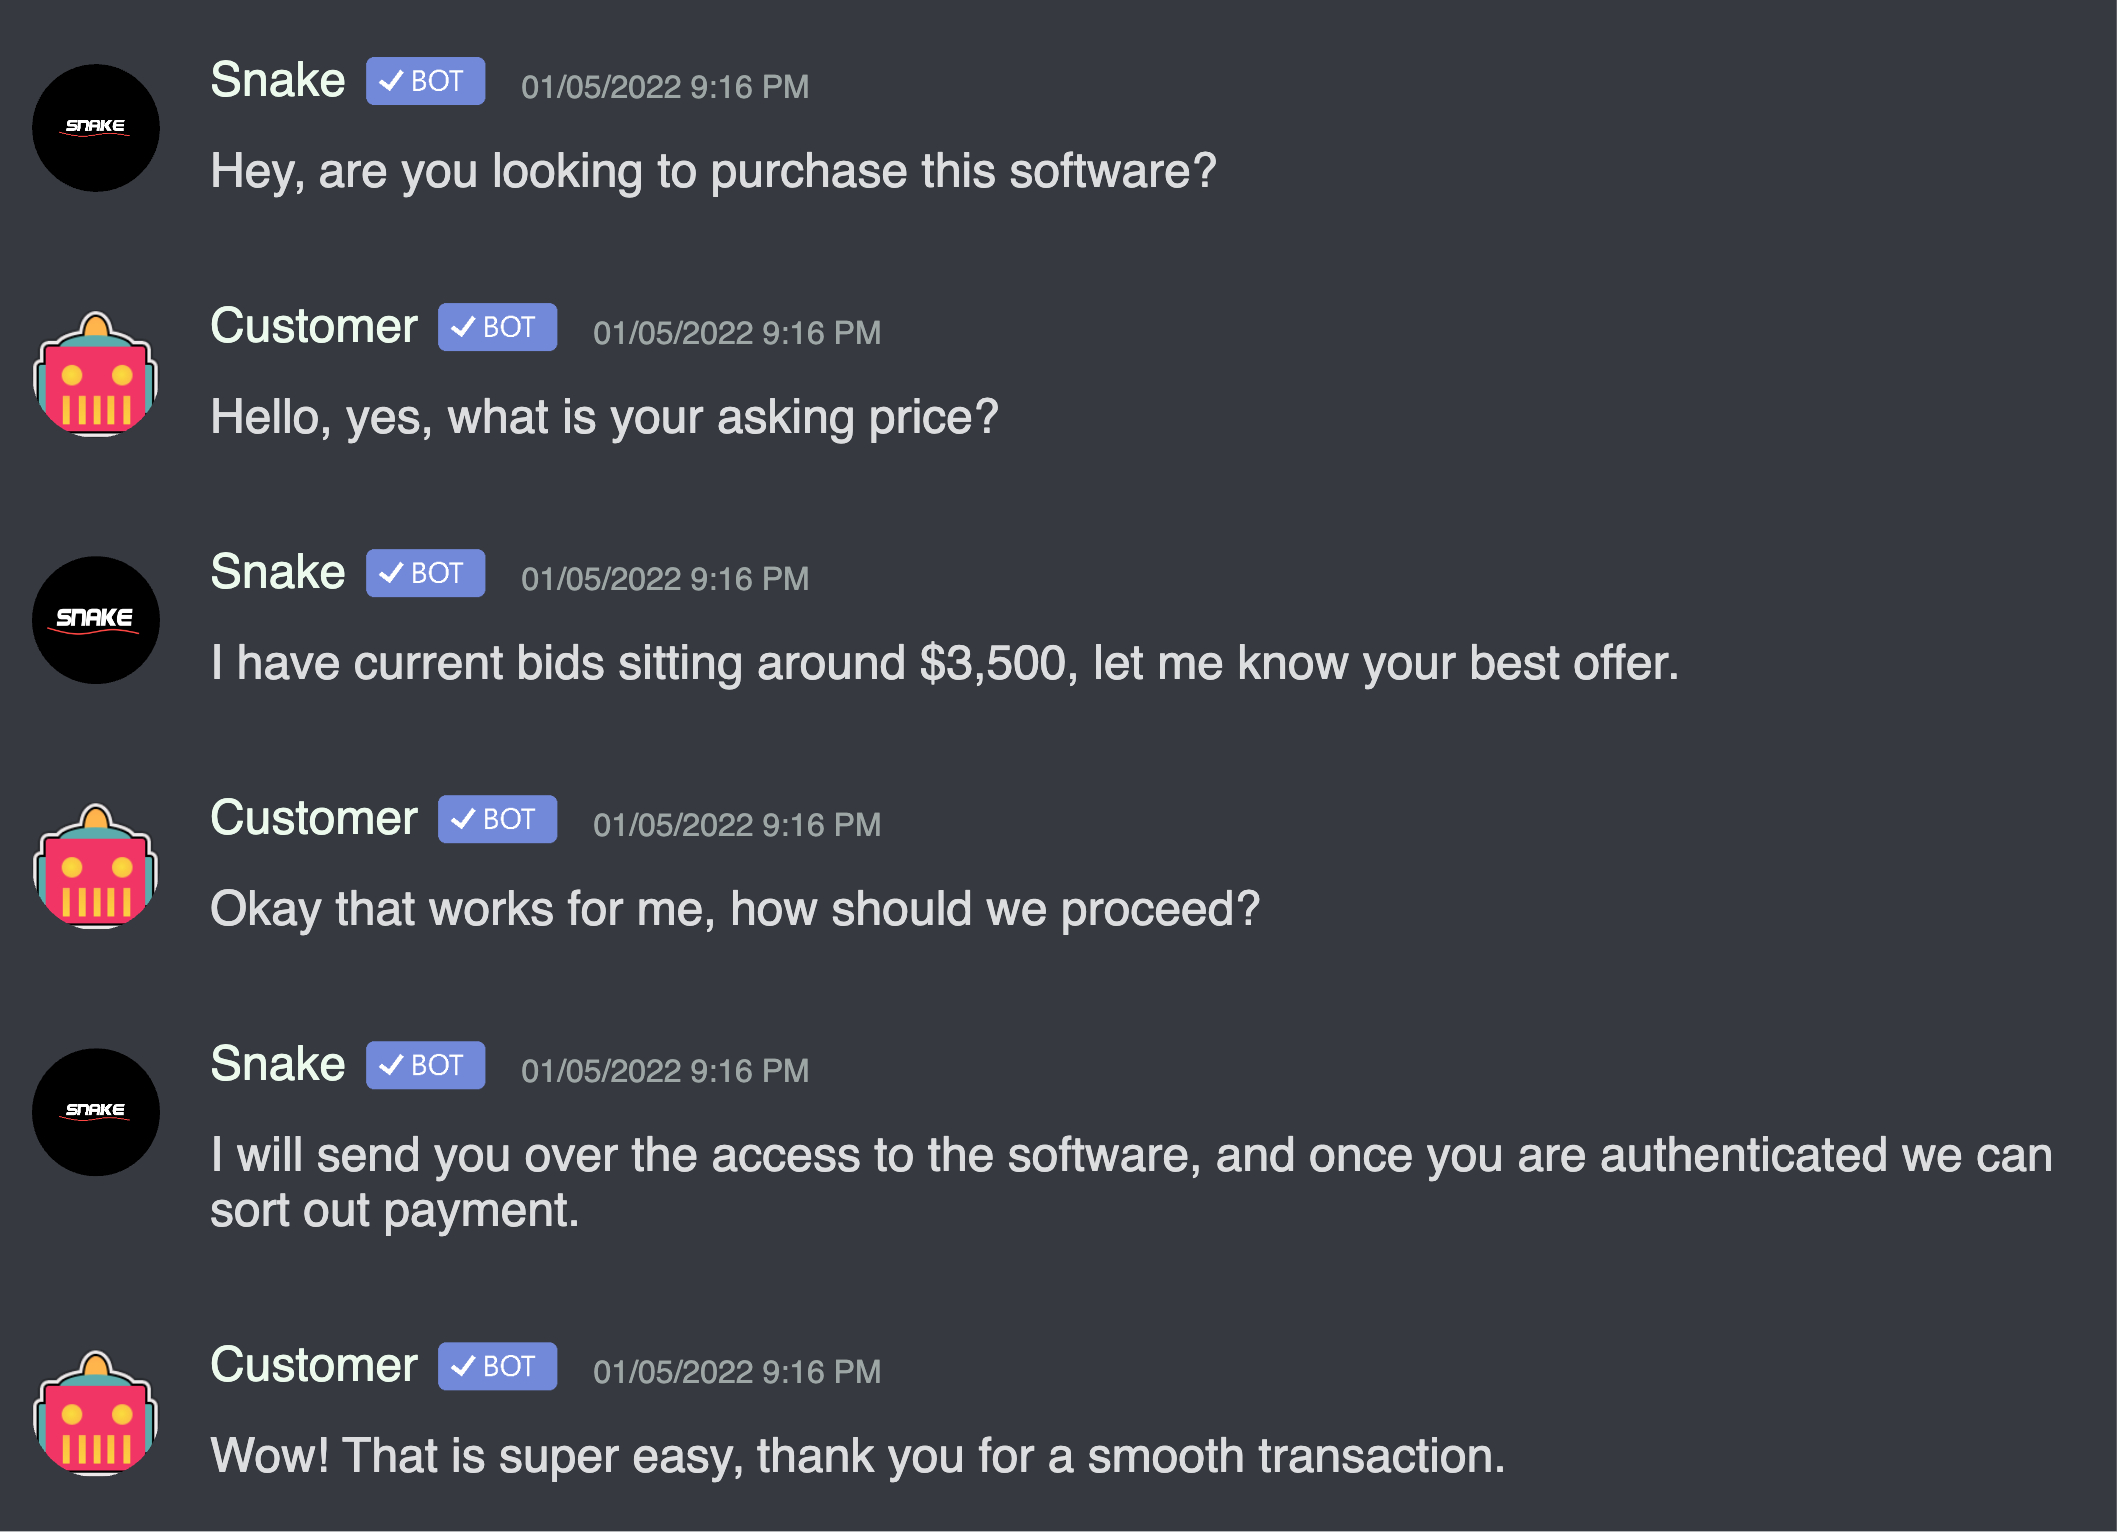The width and height of the screenshot is (2118, 1532).
Task: Select Snake avatar beside the 'I will send you' message
Action: [96, 1112]
